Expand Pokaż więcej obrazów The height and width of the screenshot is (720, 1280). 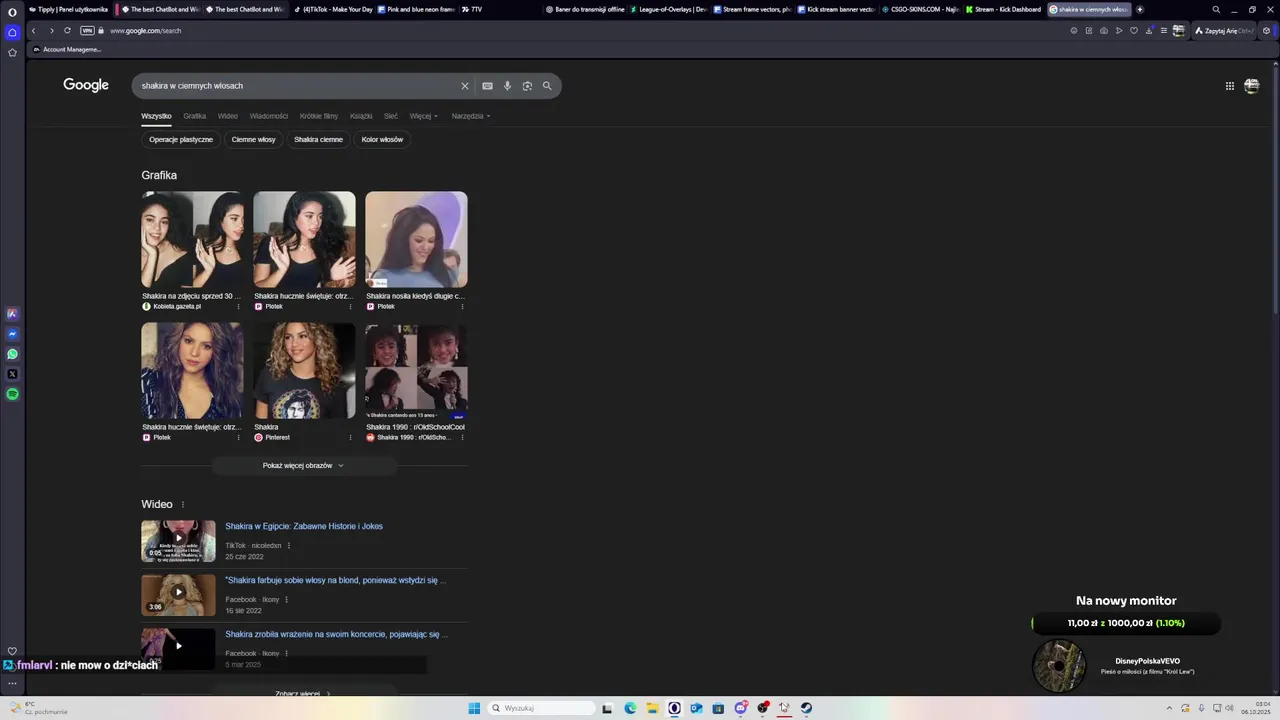coord(303,465)
